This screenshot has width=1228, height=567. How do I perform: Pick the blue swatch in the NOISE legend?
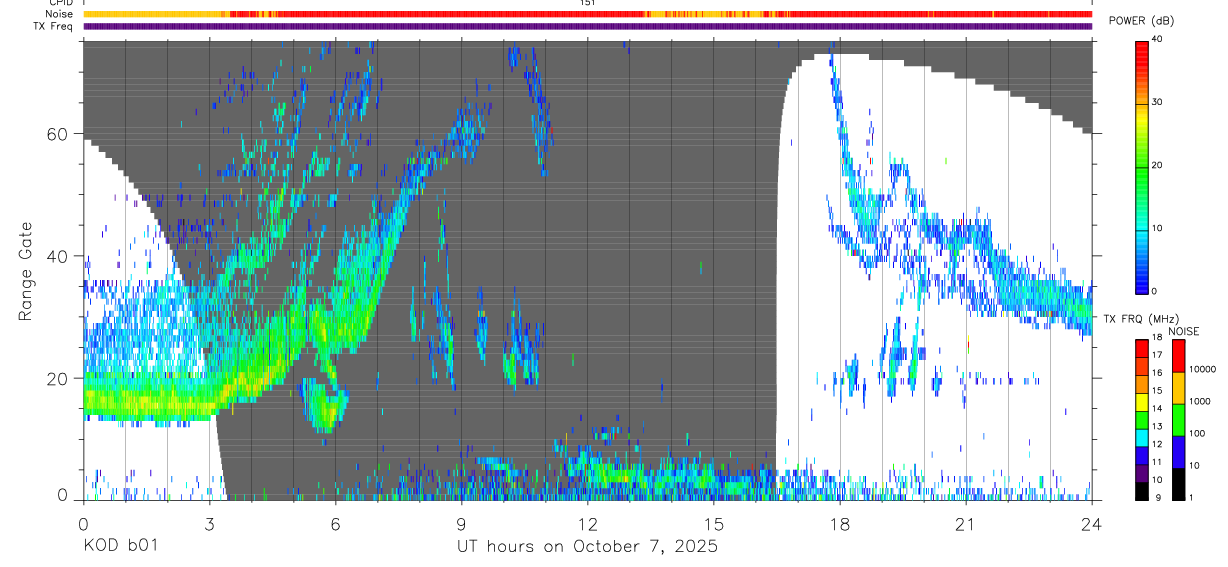pyautogui.click(x=1178, y=452)
